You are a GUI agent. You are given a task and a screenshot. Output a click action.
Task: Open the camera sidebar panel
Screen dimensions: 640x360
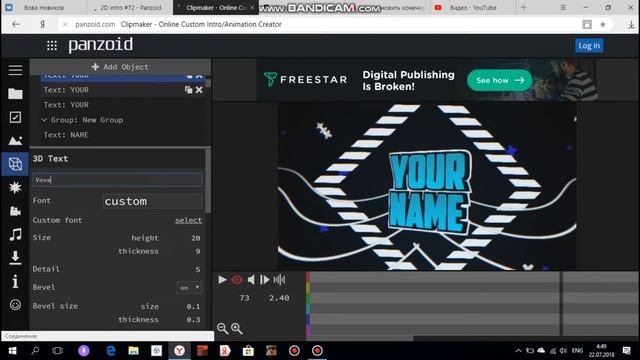click(15, 211)
